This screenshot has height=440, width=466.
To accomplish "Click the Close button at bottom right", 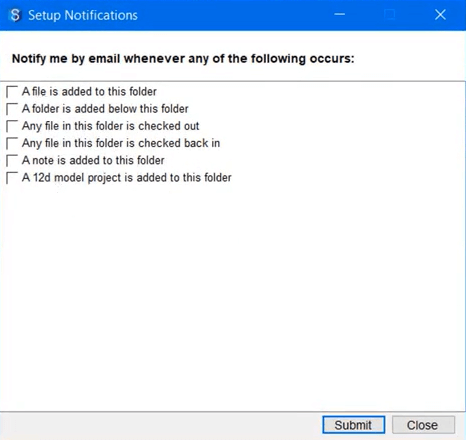I will [x=423, y=425].
